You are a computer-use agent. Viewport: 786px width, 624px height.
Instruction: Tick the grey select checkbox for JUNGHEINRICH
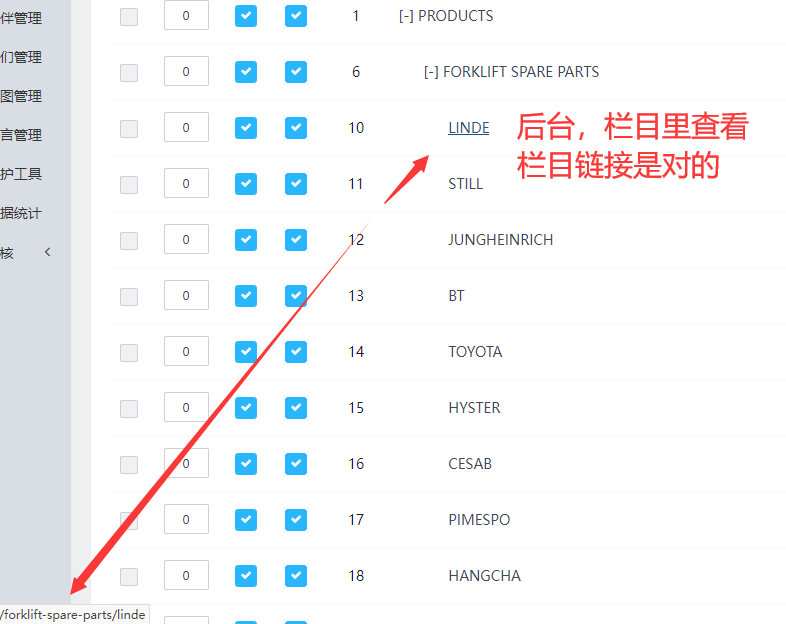[129, 241]
